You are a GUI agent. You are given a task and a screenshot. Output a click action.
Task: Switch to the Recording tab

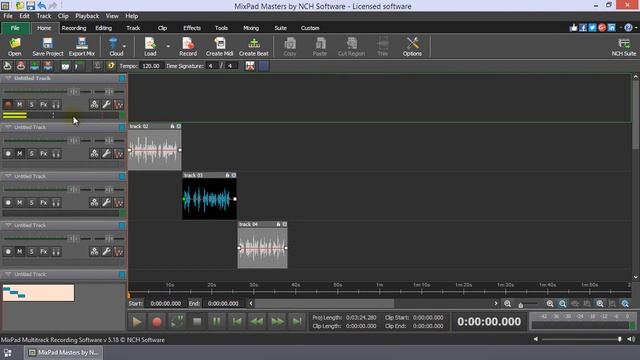(x=74, y=28)
